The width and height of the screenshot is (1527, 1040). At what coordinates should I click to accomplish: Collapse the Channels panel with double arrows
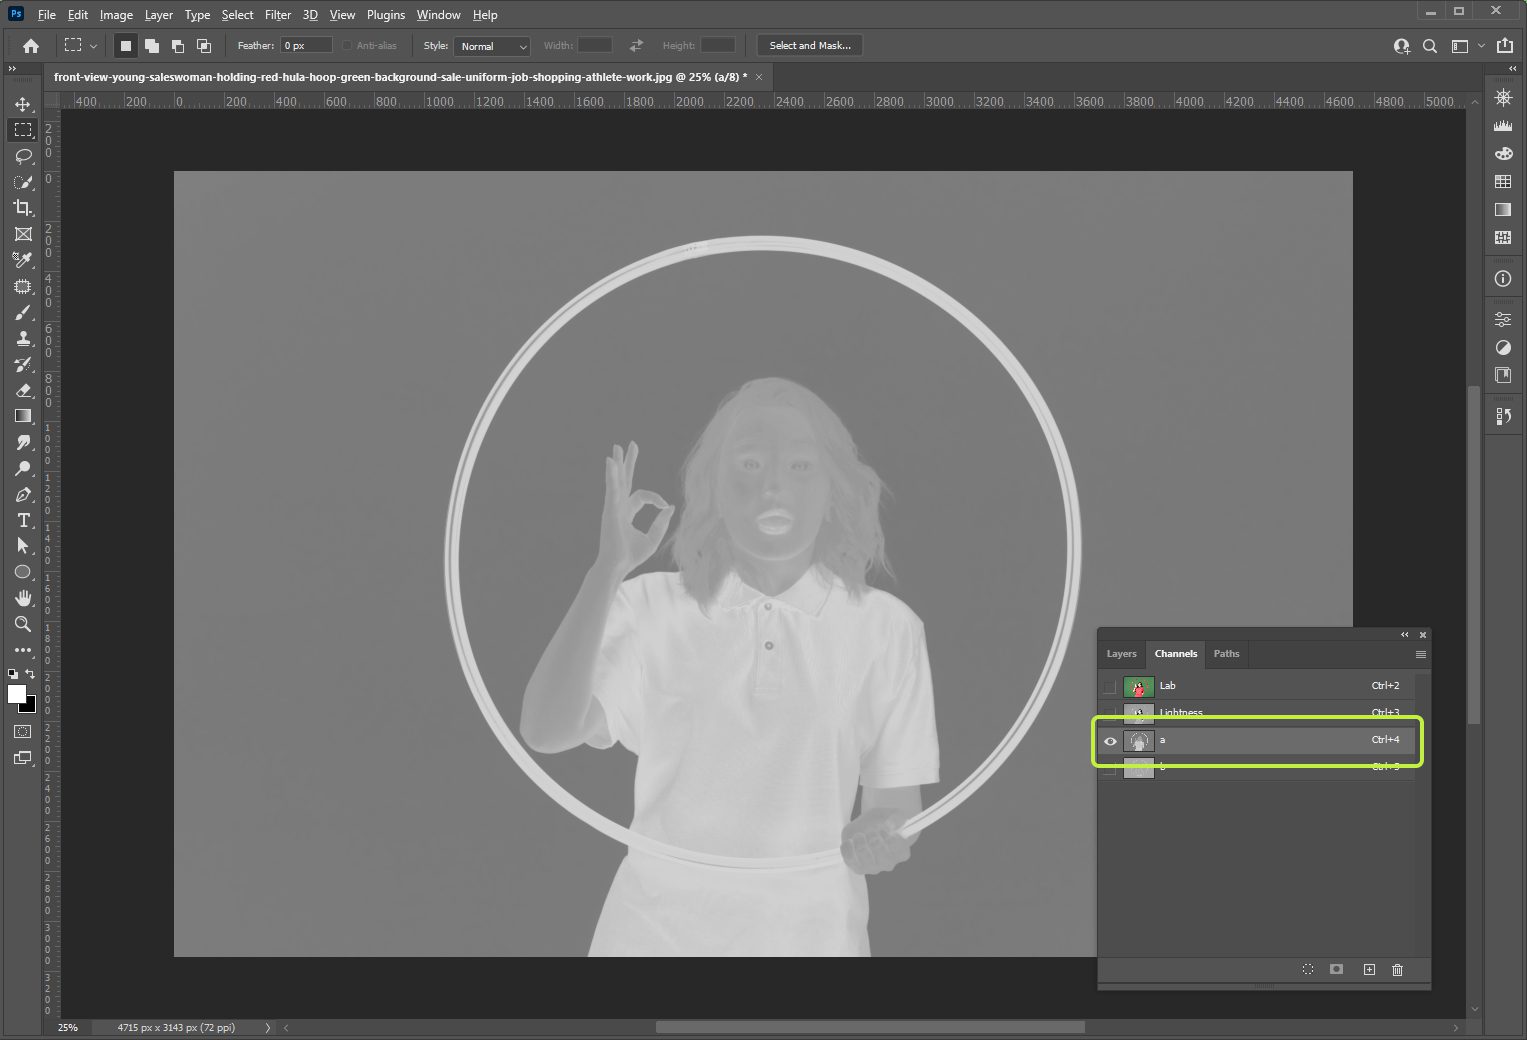[x=1405, y=635]
